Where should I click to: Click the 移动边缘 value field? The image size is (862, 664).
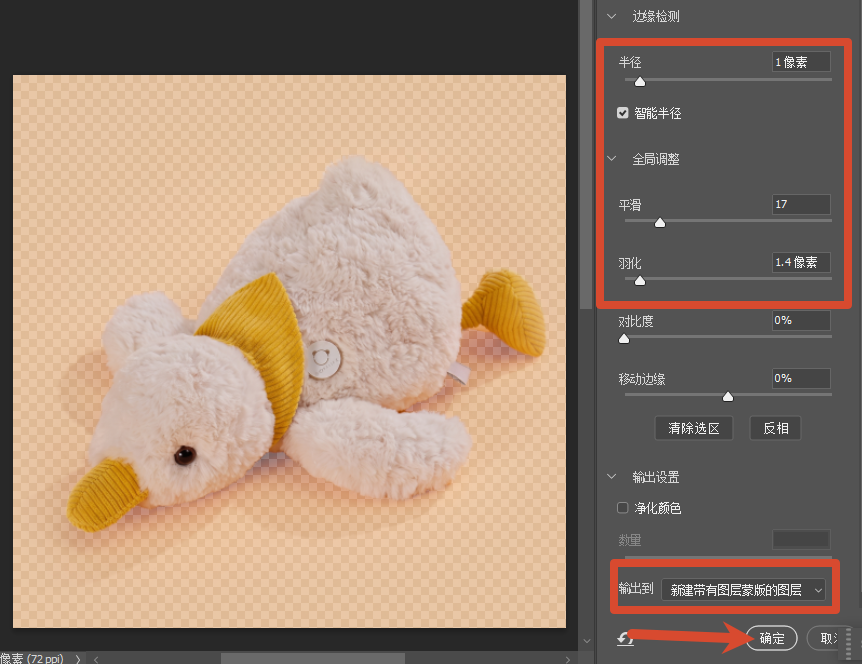(801, 378)
